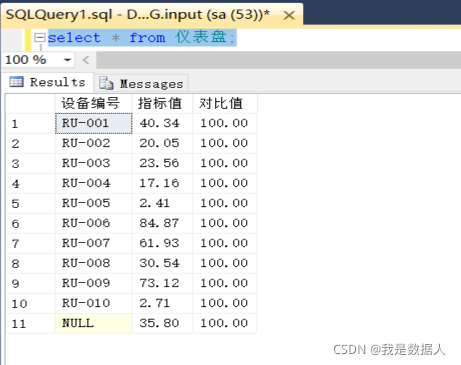Viewport: 461px width, 365px height.
Task: Click the Messages tab icon
Action: [x=106, y=83]
